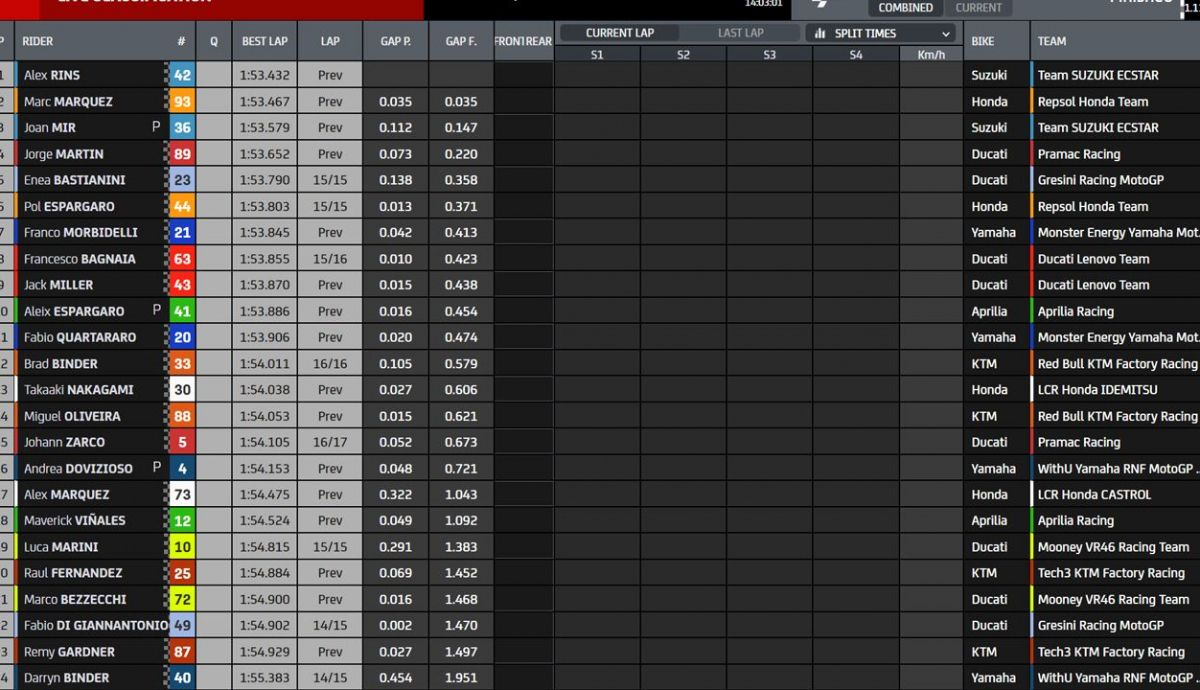The width and height of the screenshot is (1200, 690).
Task: Click number 87 badge for Remy GARDNER
Action: [182, 652]
